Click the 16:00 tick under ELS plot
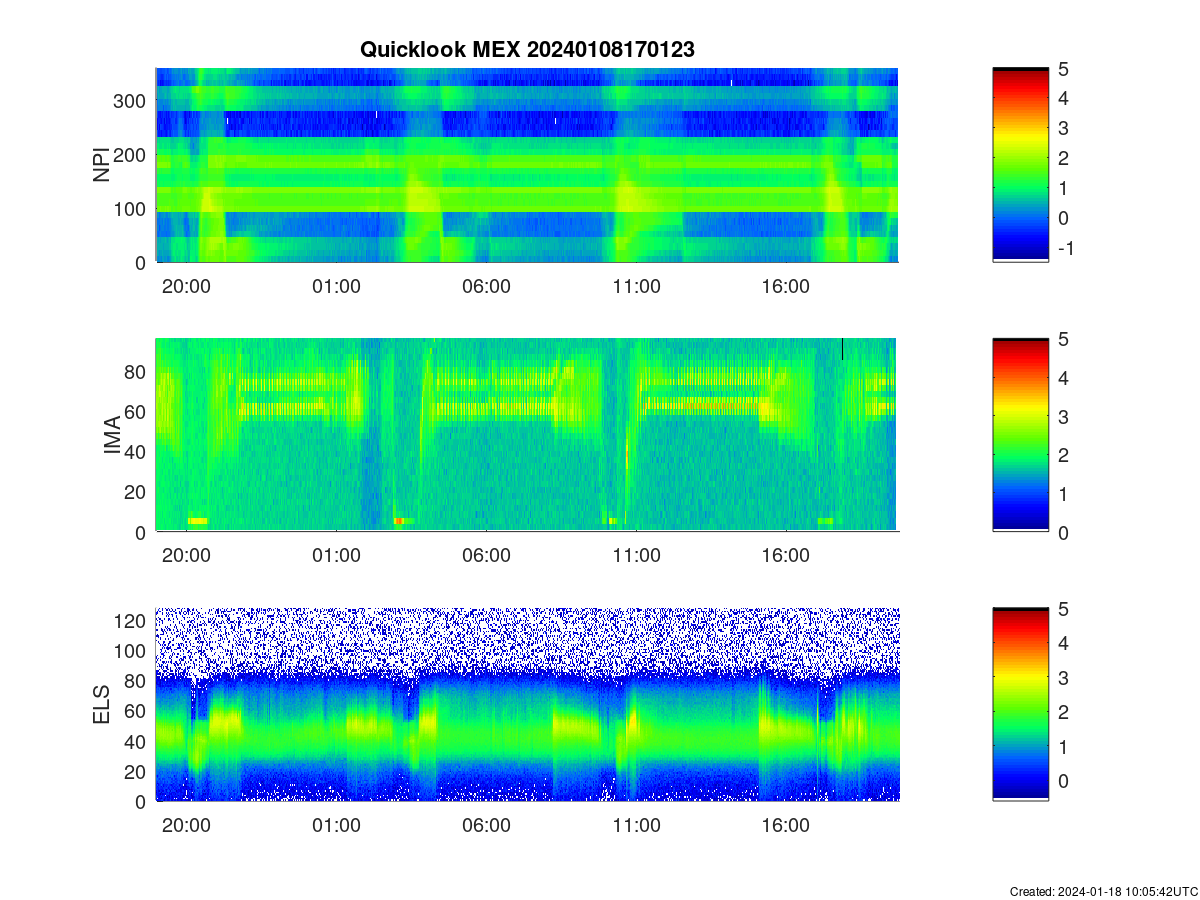This screenshot has width=1200, height=900. pyautogui.click(x=786, y=826)
